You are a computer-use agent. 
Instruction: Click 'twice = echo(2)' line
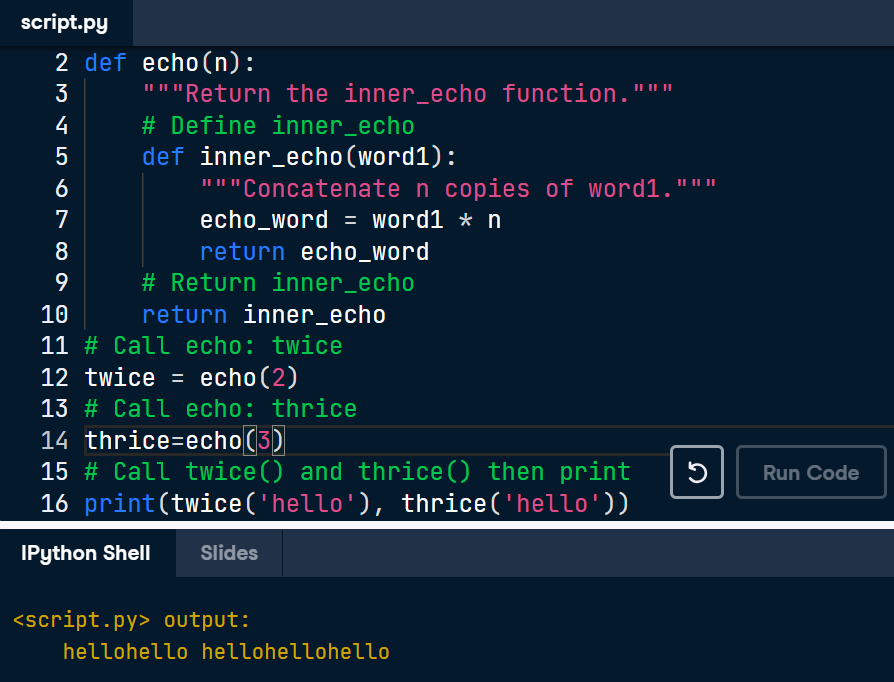[x=192, y=377]
